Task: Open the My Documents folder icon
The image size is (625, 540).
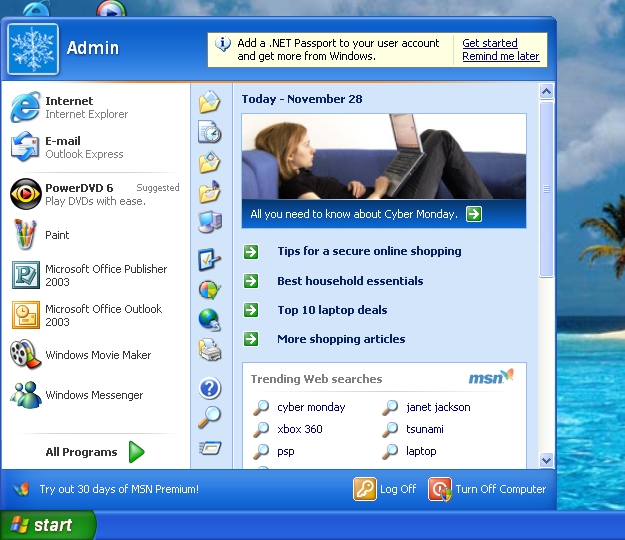Action: pyautogui.click(x=210, y=102)
